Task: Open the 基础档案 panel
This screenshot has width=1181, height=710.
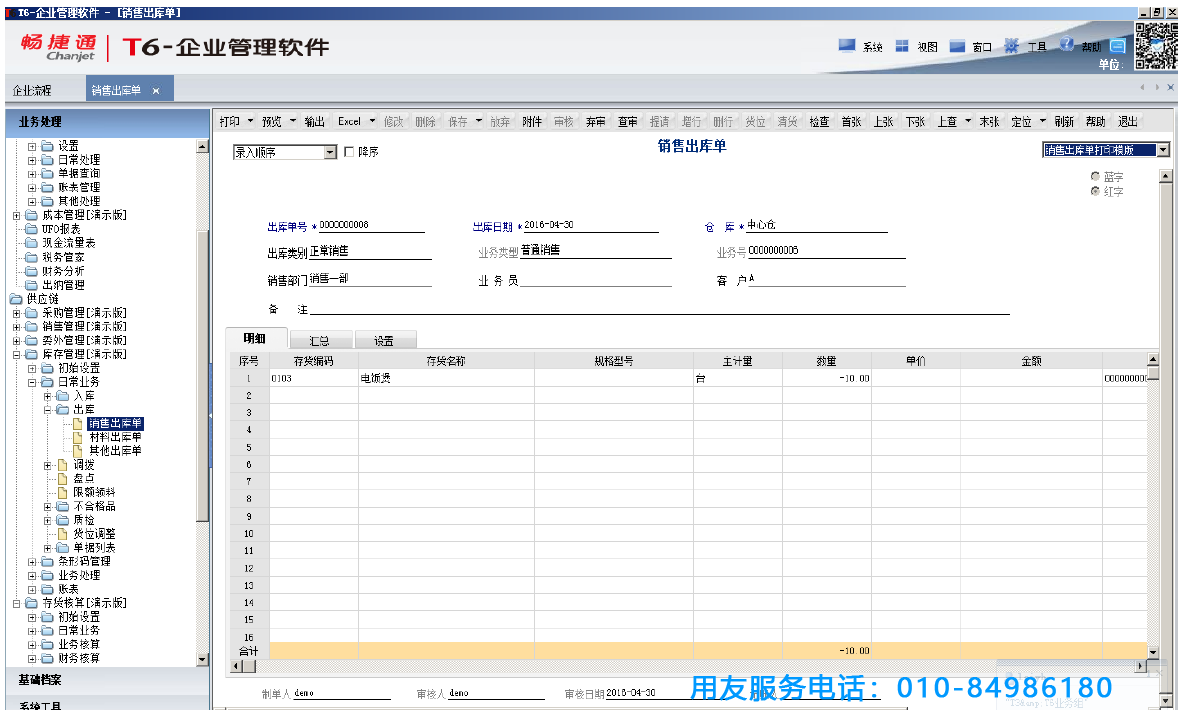Action: (x=107, y=680)
